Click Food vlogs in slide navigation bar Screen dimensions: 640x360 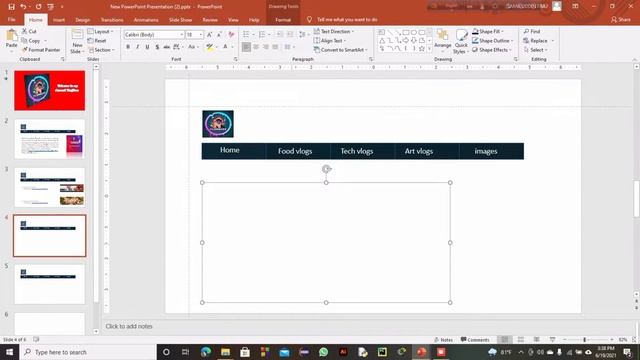pyautogui.click(x=295, y=151)
